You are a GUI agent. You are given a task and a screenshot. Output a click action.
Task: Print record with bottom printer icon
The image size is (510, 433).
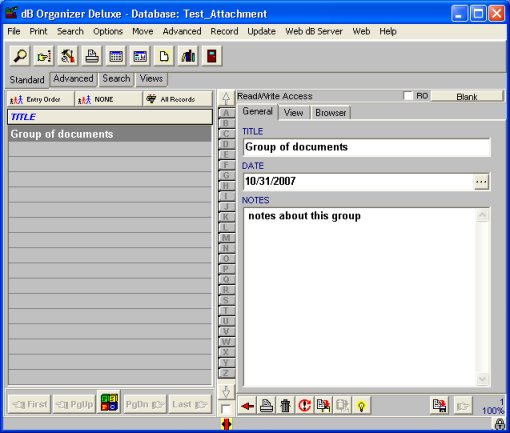tap(266, 406)
